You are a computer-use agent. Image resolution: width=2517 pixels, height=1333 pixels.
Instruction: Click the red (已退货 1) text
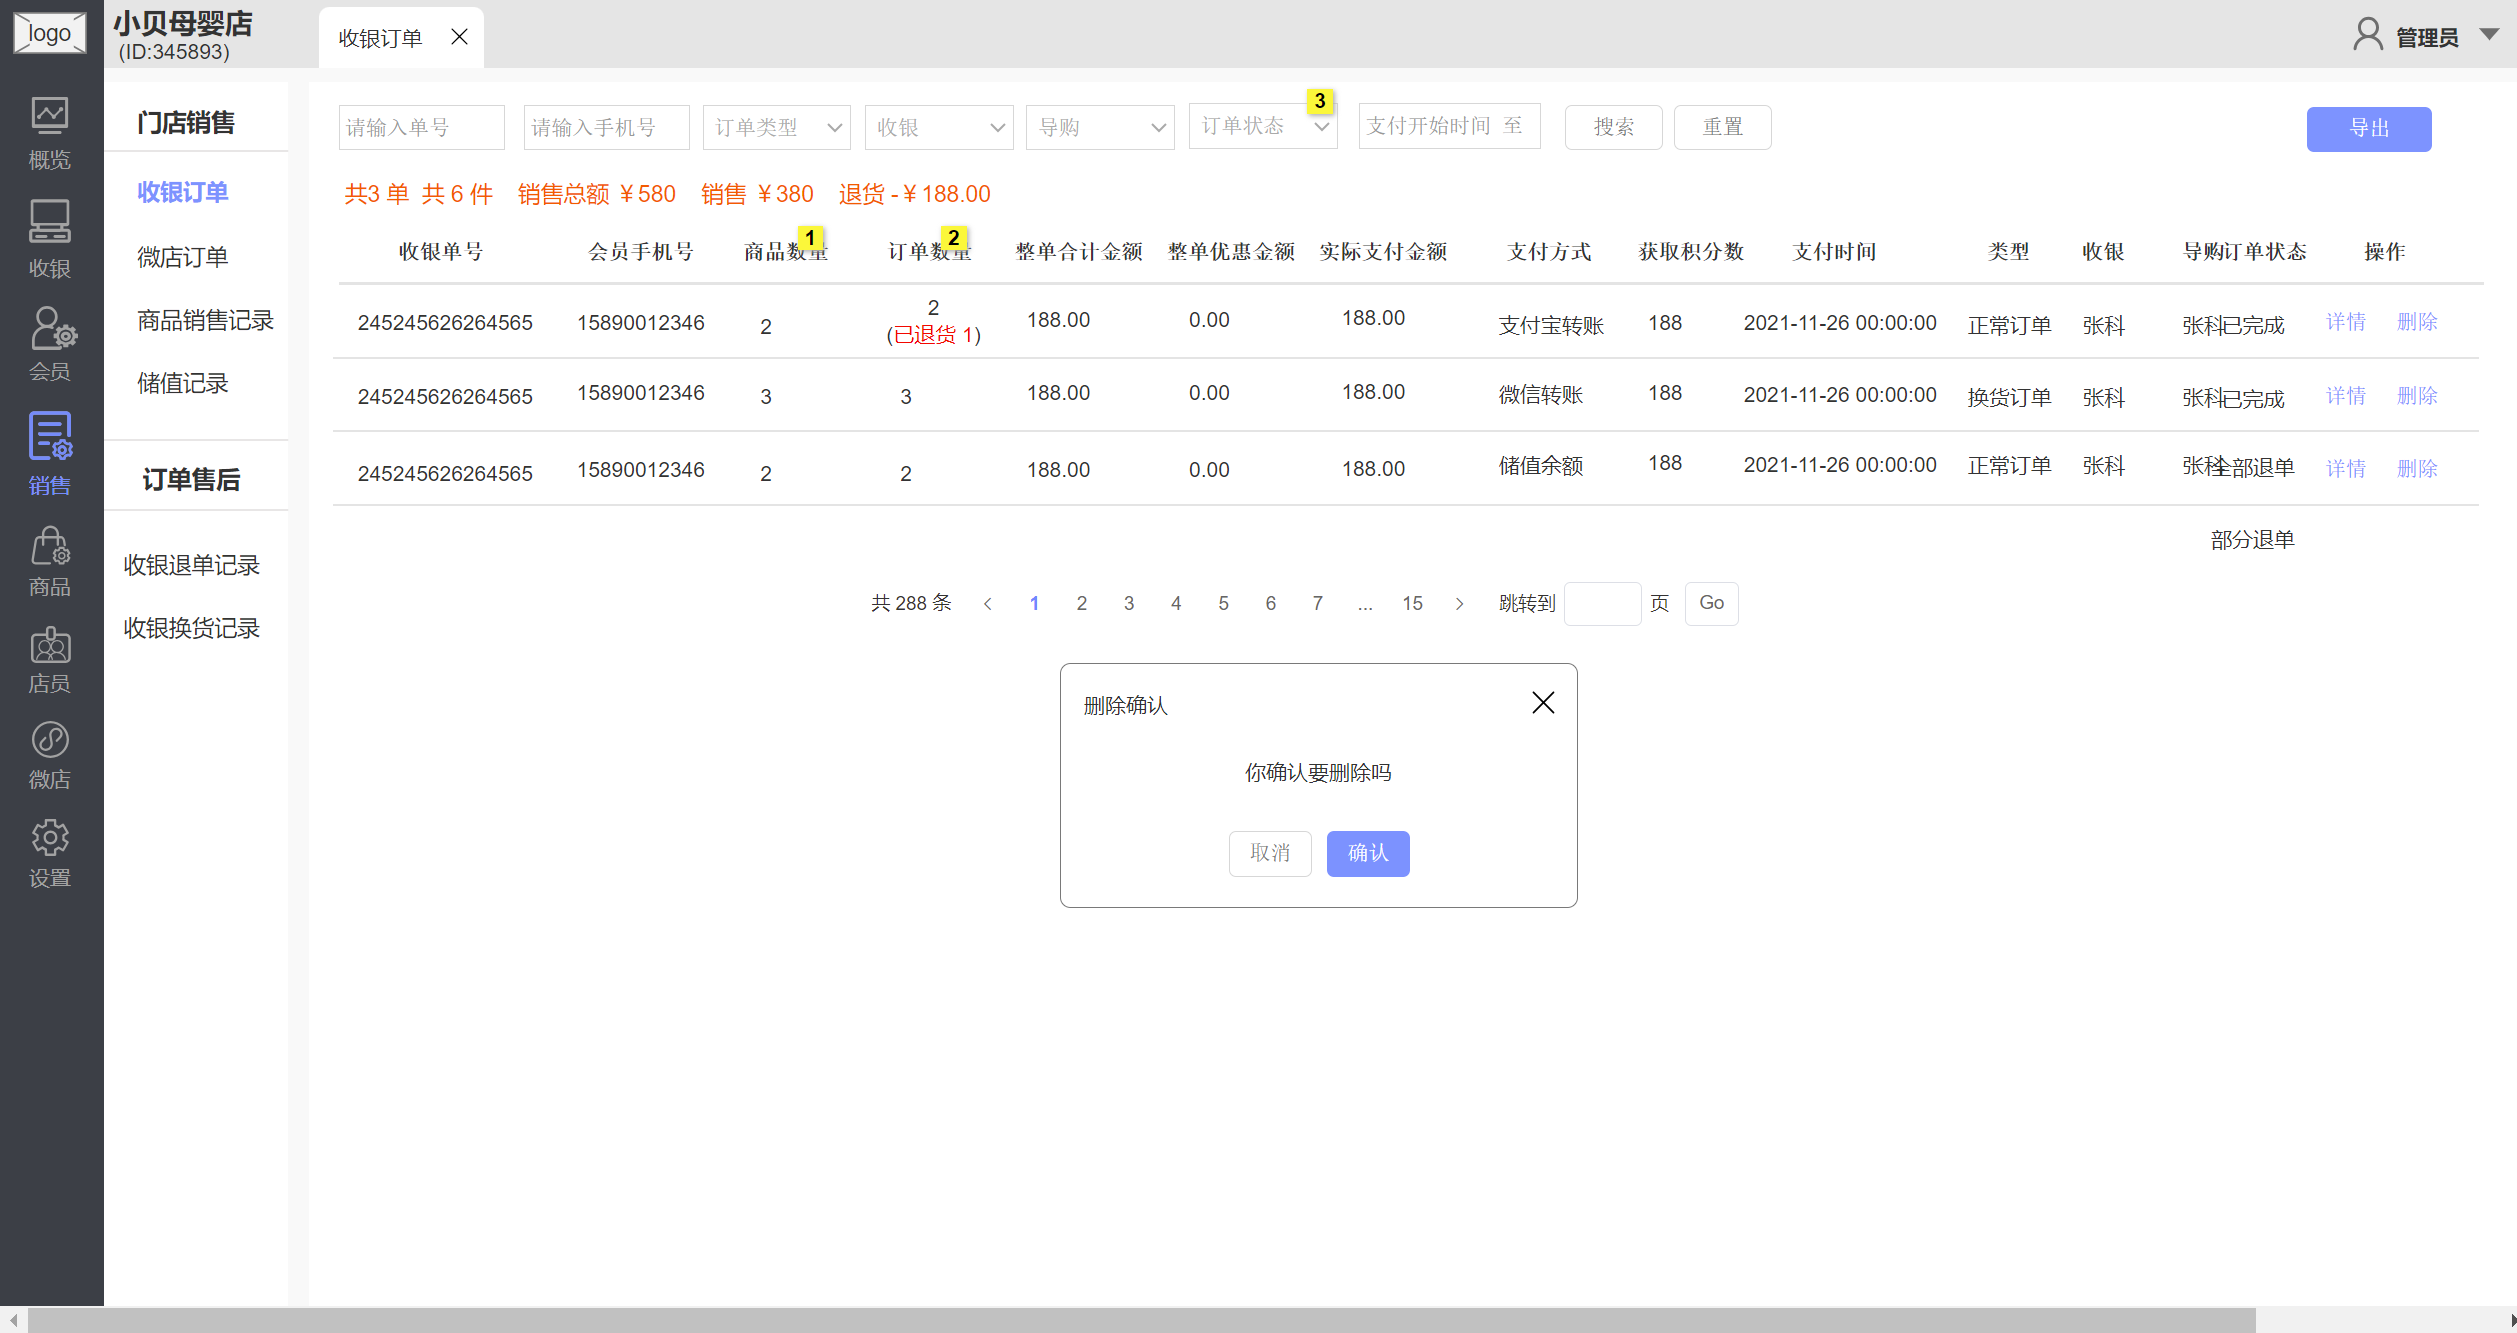(934, 335)
